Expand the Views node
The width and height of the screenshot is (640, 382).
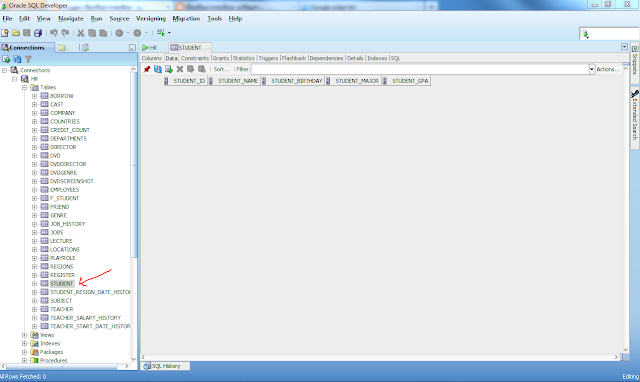pos(24,335)
